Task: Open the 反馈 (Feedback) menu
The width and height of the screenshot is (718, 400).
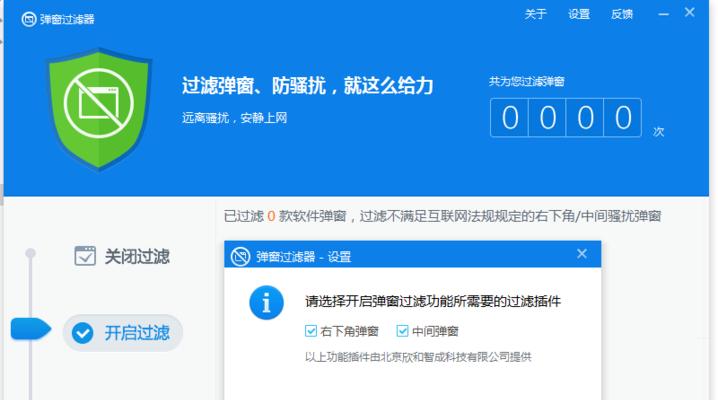Action: (622, 14)
